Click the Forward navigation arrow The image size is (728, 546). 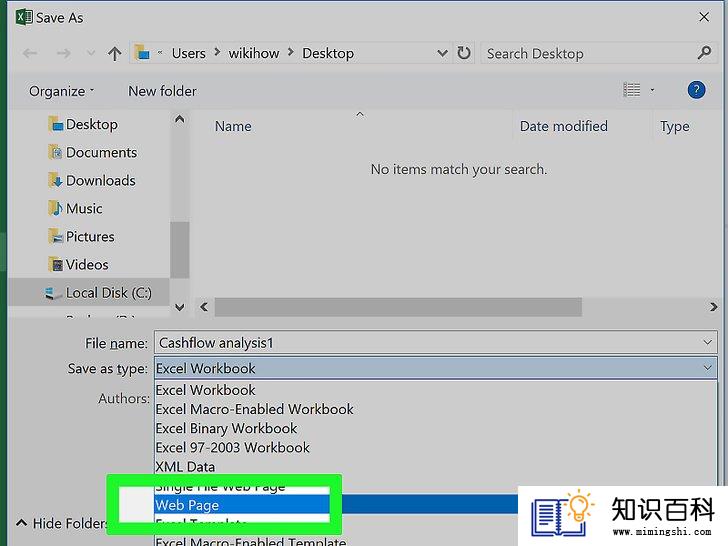point(64,53)
